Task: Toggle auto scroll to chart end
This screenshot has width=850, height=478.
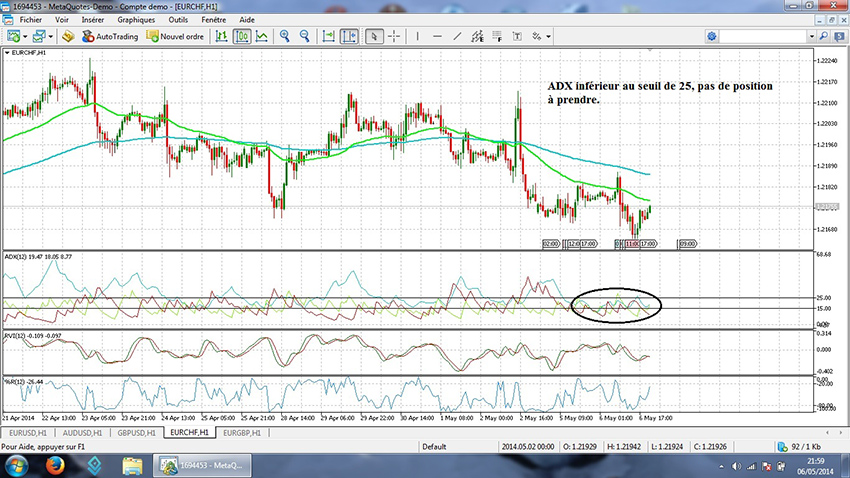Action: tap(329, 36)
